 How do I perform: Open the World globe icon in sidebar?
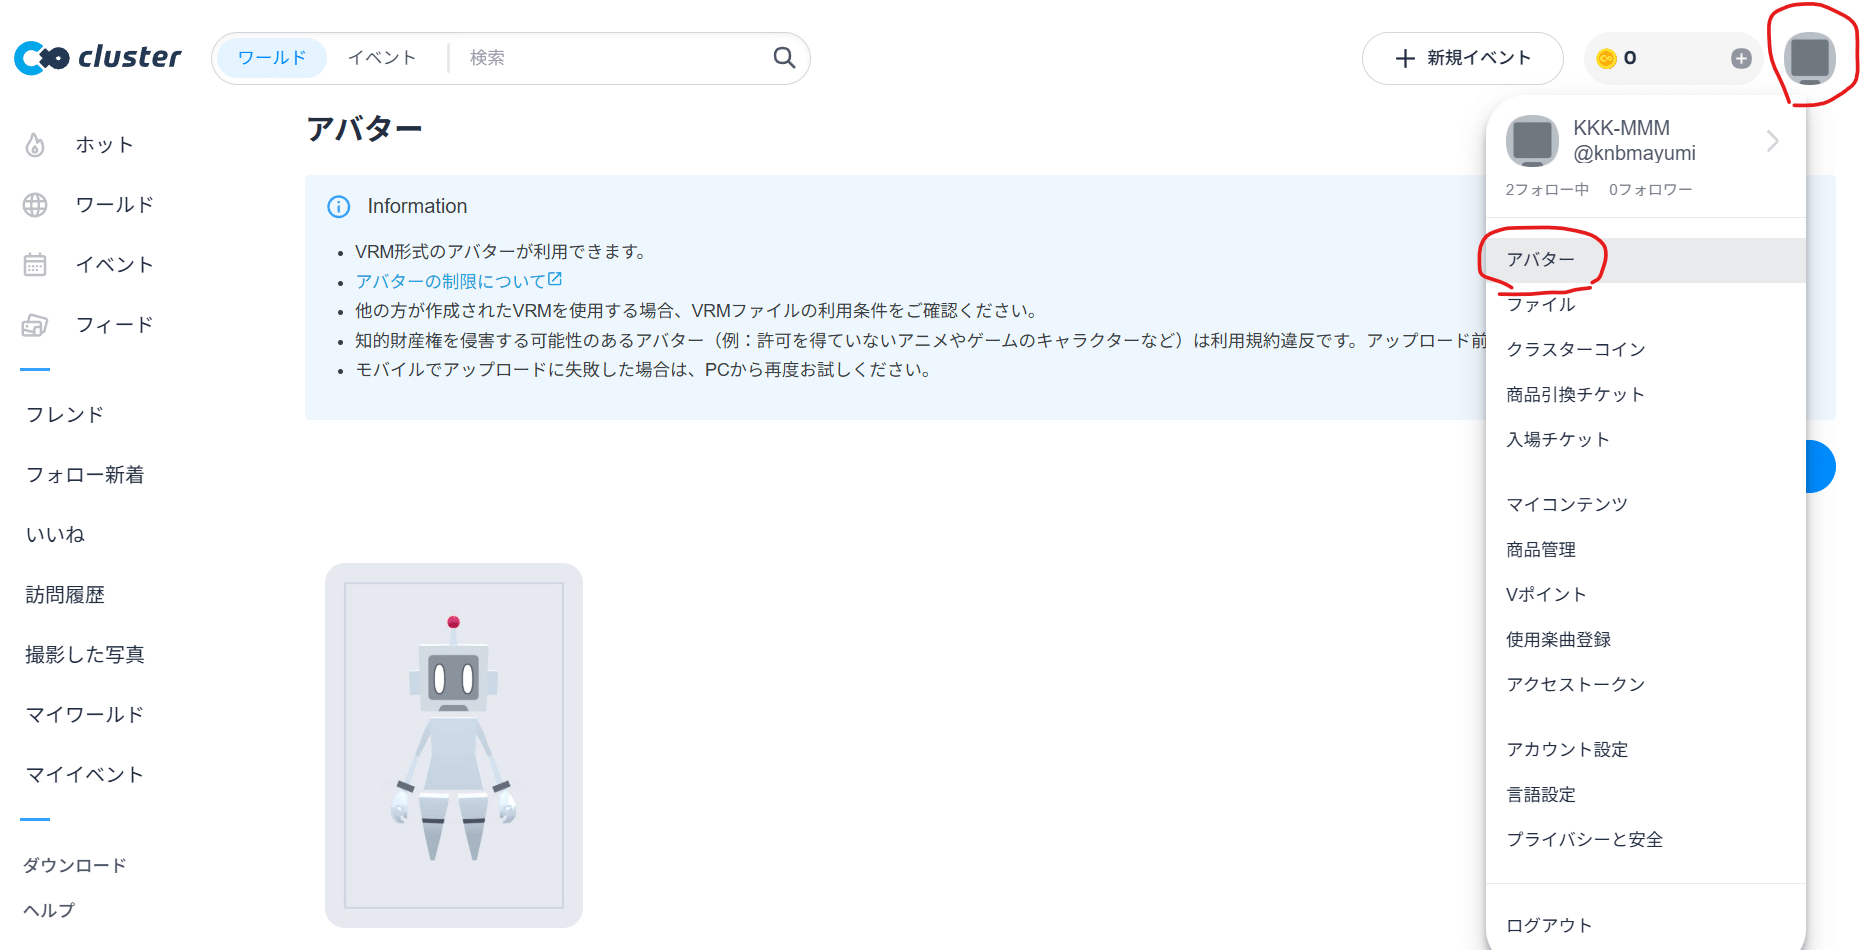click(35, 205)
